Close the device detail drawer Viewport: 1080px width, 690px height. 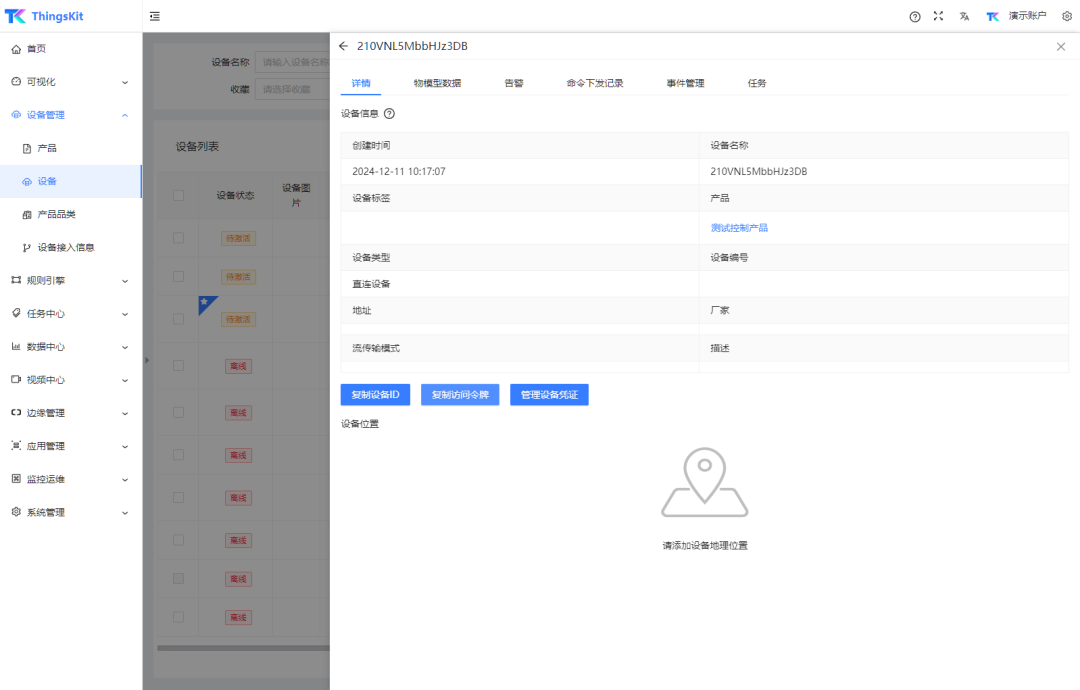1061,47
